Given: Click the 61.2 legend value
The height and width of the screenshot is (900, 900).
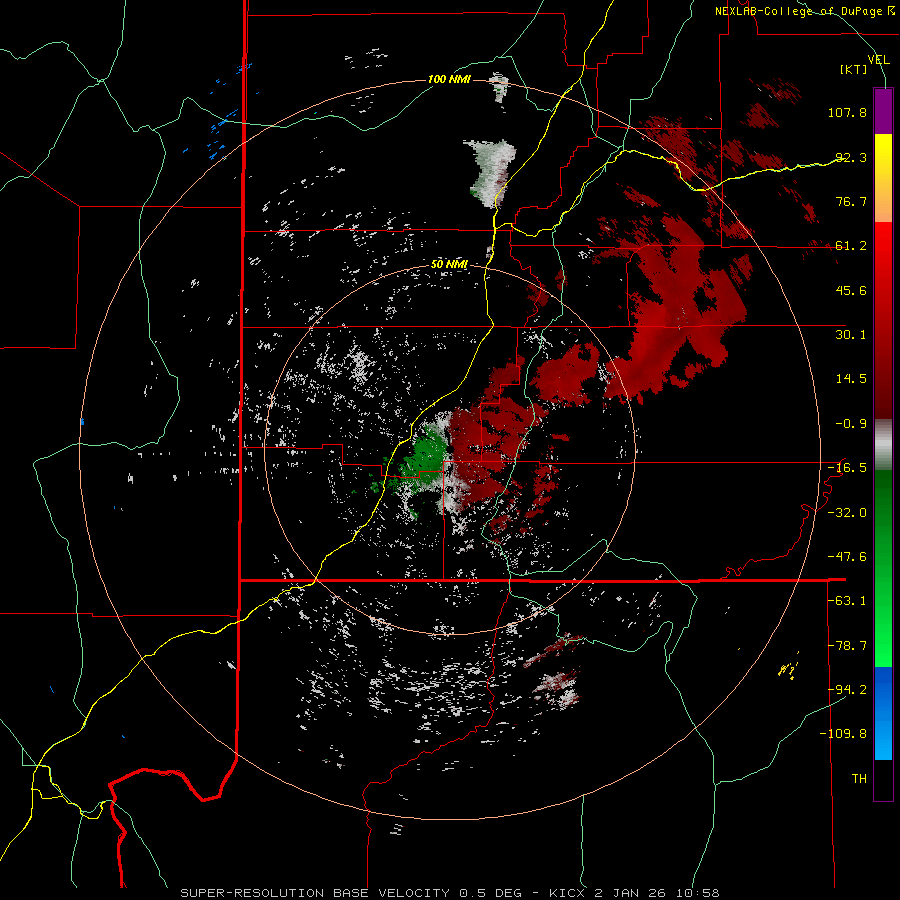Looking at the screenshot, I should pyautogui.click(x=851, y=245).
